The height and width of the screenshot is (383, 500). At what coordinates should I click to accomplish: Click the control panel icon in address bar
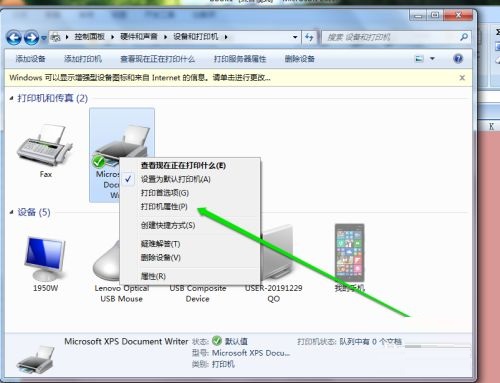56,37
